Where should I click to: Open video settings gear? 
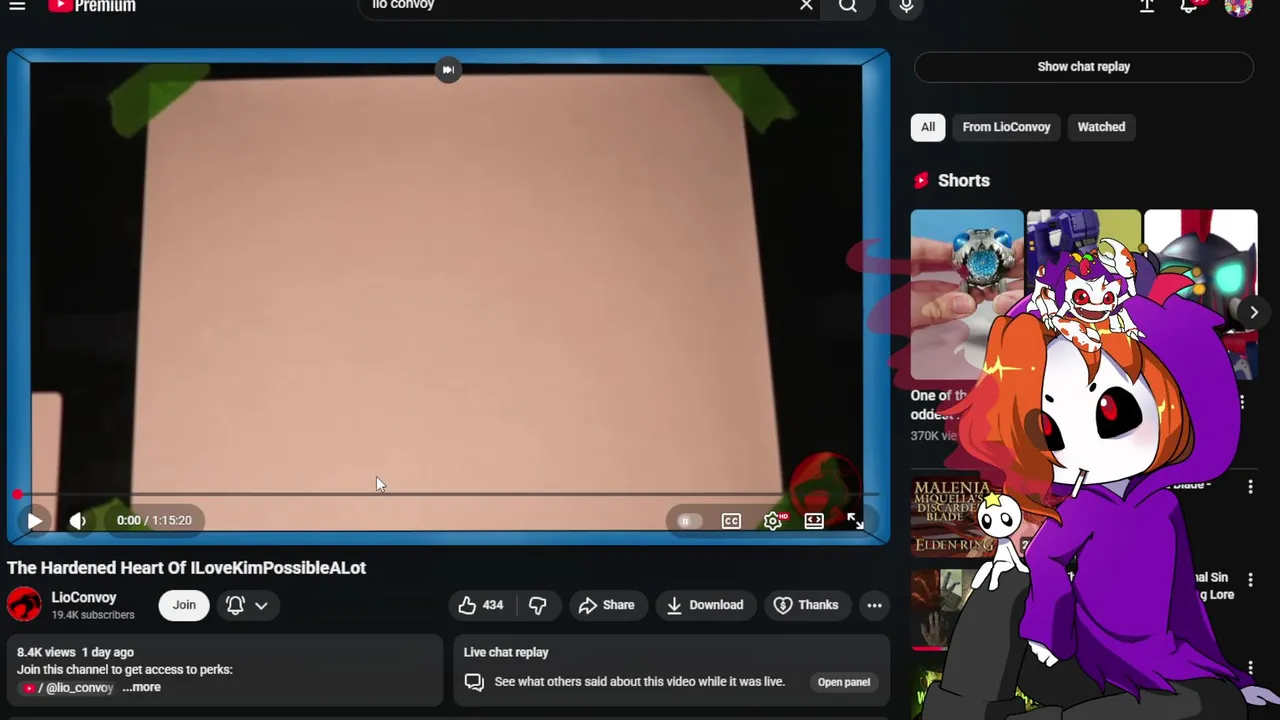click(x=772, y=521)
